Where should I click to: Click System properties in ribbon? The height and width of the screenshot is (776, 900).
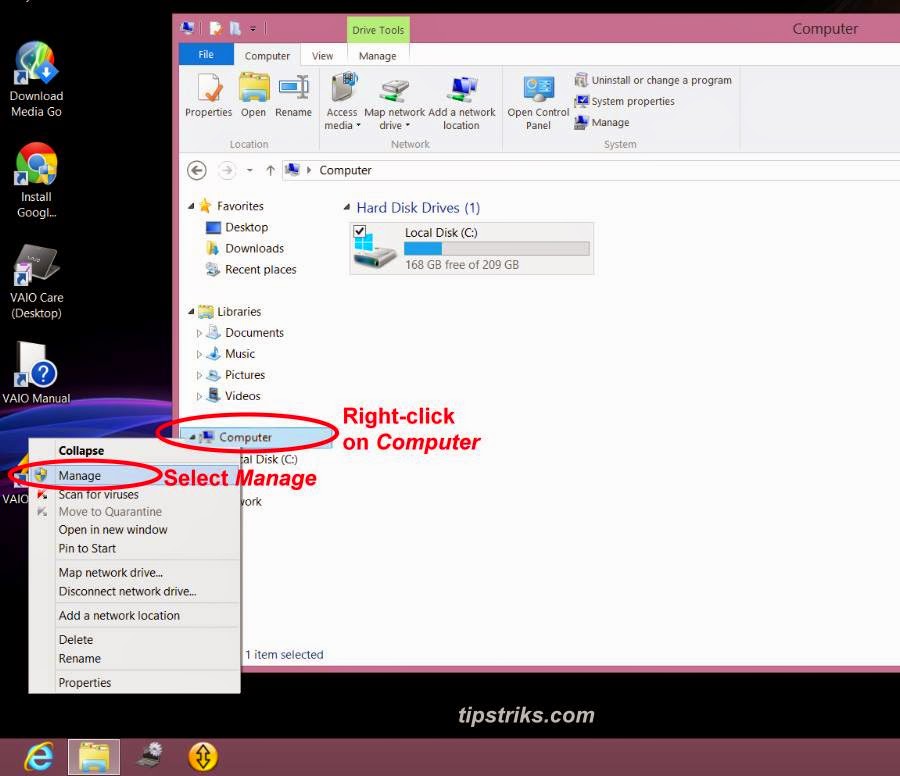tap(624, 101)
